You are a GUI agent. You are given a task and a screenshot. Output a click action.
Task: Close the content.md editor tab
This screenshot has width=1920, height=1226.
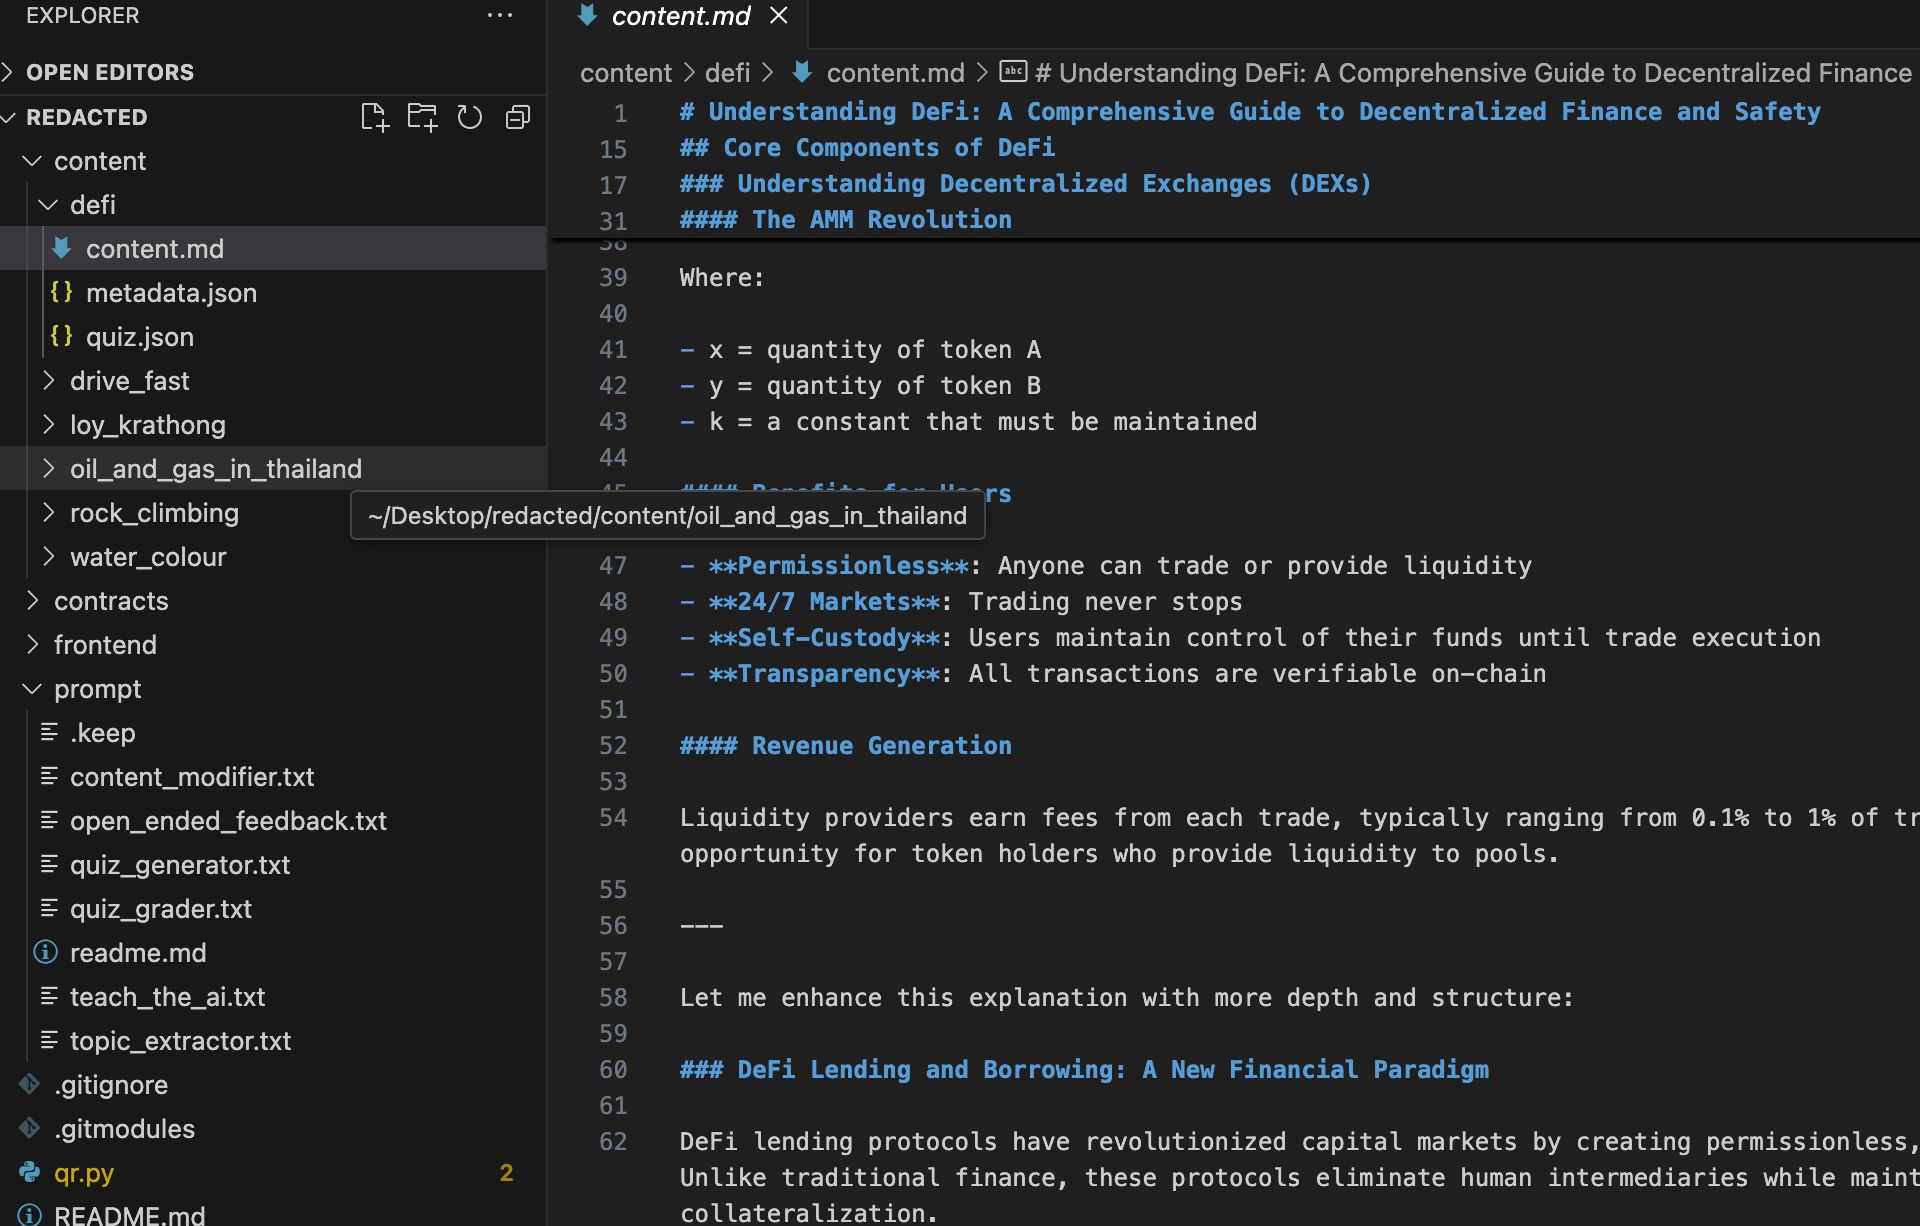pos(779,16)
